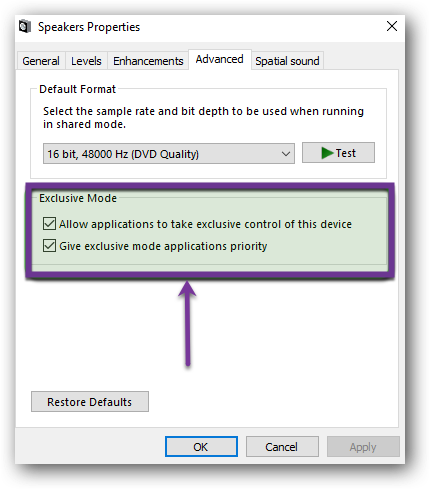430x489 pixels.
Task: Open the Levels tab
Action: click(x=86, y=61)
